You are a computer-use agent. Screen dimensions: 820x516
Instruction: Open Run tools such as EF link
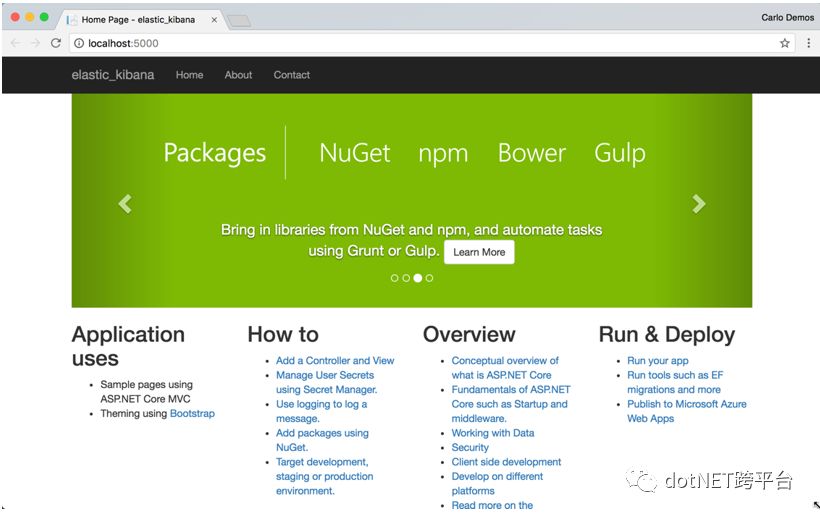(x=675, y=382)
